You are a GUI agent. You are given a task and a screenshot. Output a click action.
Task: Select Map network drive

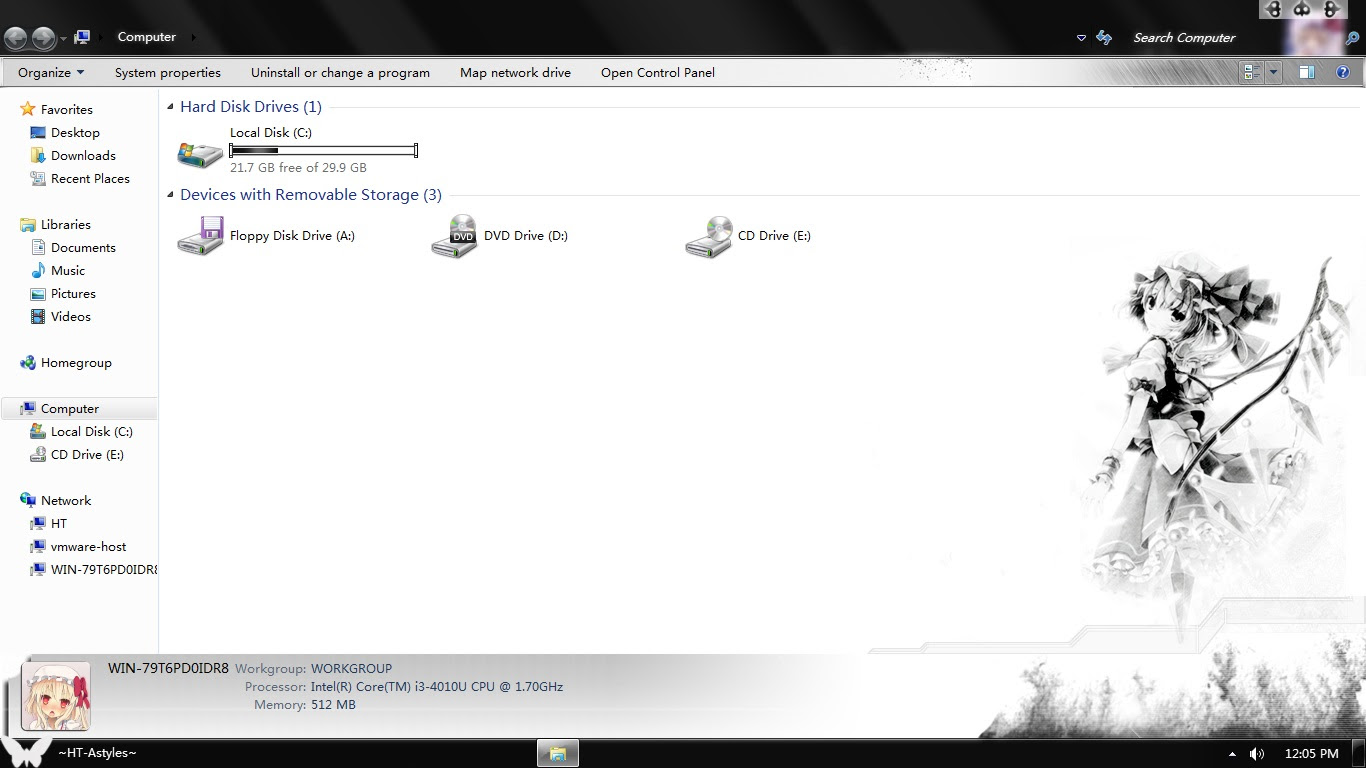pos(515,72)
